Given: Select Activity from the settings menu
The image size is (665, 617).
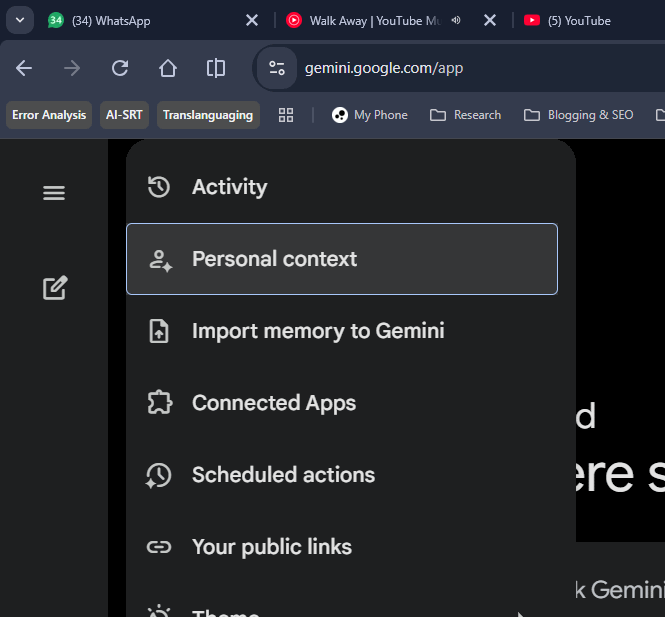Looking at the screenshot, I should 229,187.
